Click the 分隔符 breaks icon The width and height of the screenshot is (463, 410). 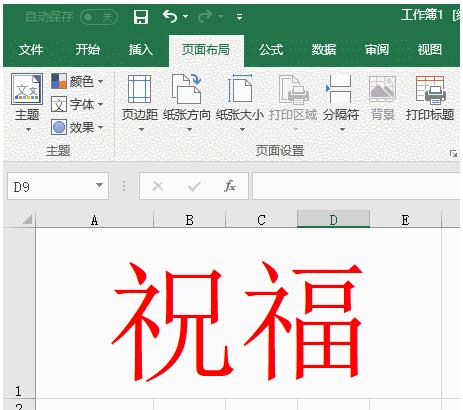tap(339, 88)
